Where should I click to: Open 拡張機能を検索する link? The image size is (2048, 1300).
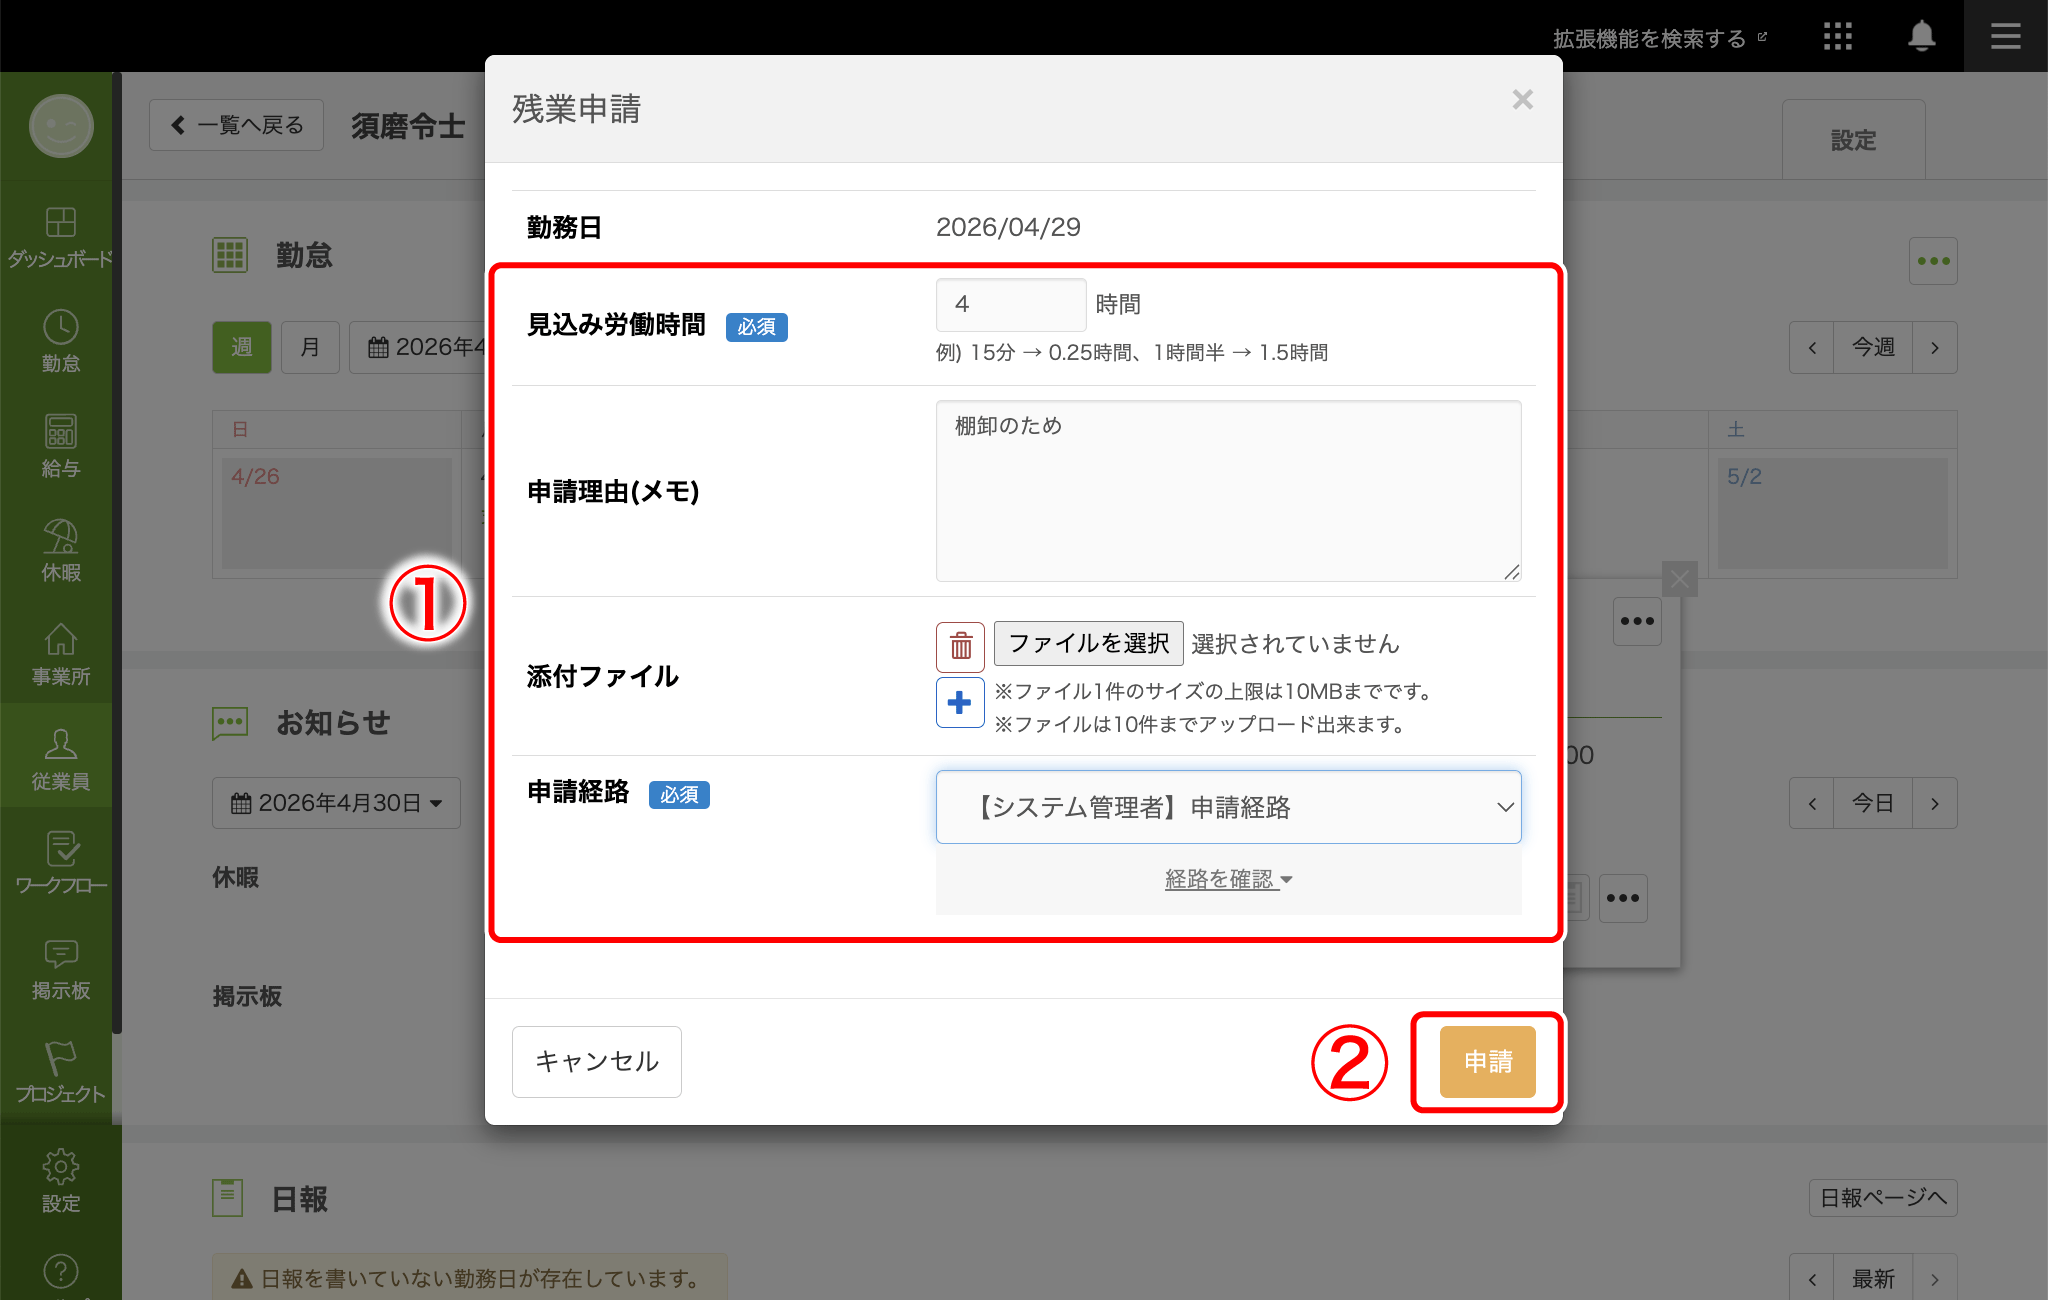(x=1659, y=38)
